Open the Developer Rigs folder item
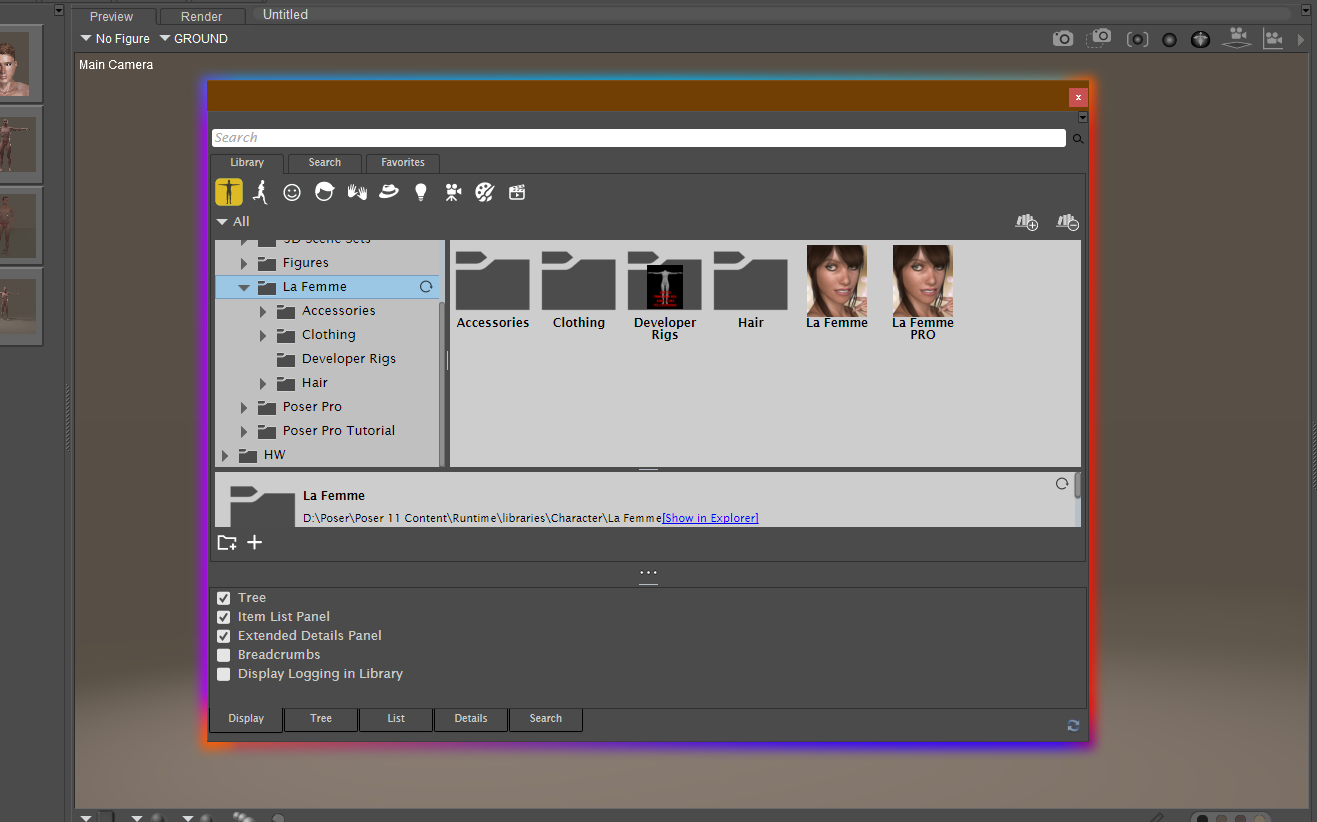Screen dimensions: 1317x822 point(665,295)
